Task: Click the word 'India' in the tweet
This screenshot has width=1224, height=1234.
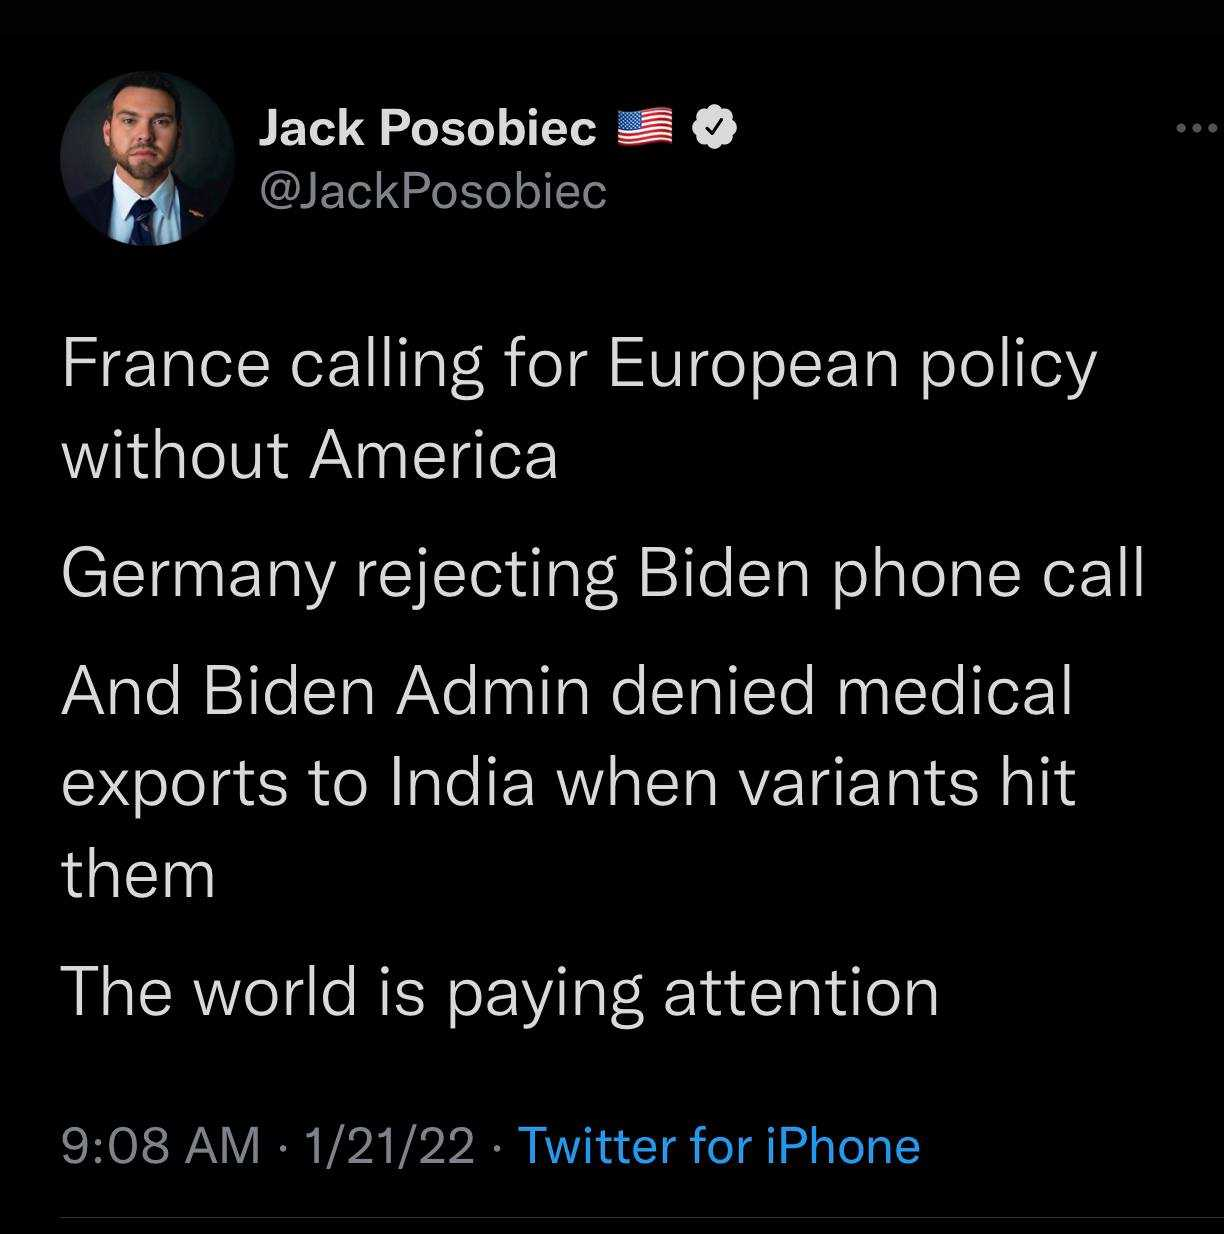Action: point(461,781)
